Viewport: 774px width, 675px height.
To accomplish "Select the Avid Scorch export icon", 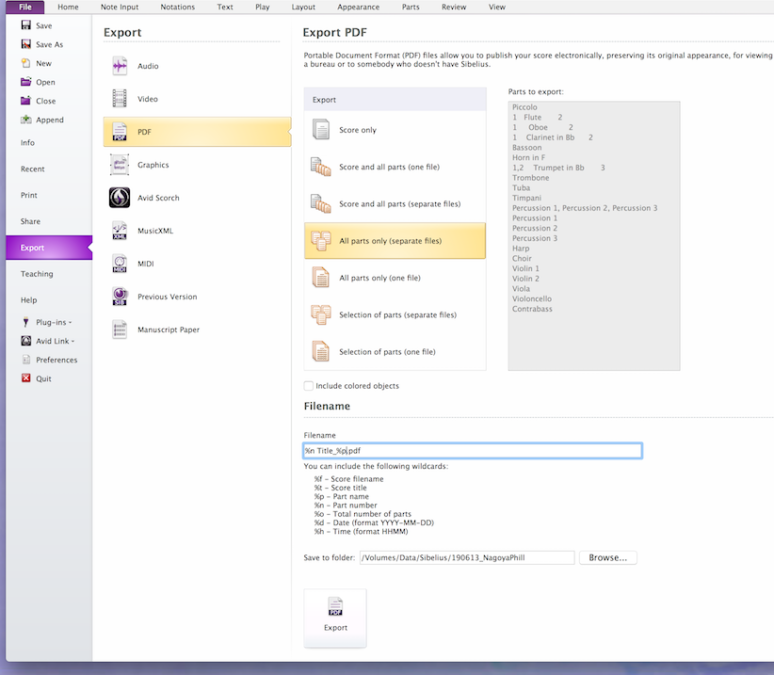I will click(119, 198).
